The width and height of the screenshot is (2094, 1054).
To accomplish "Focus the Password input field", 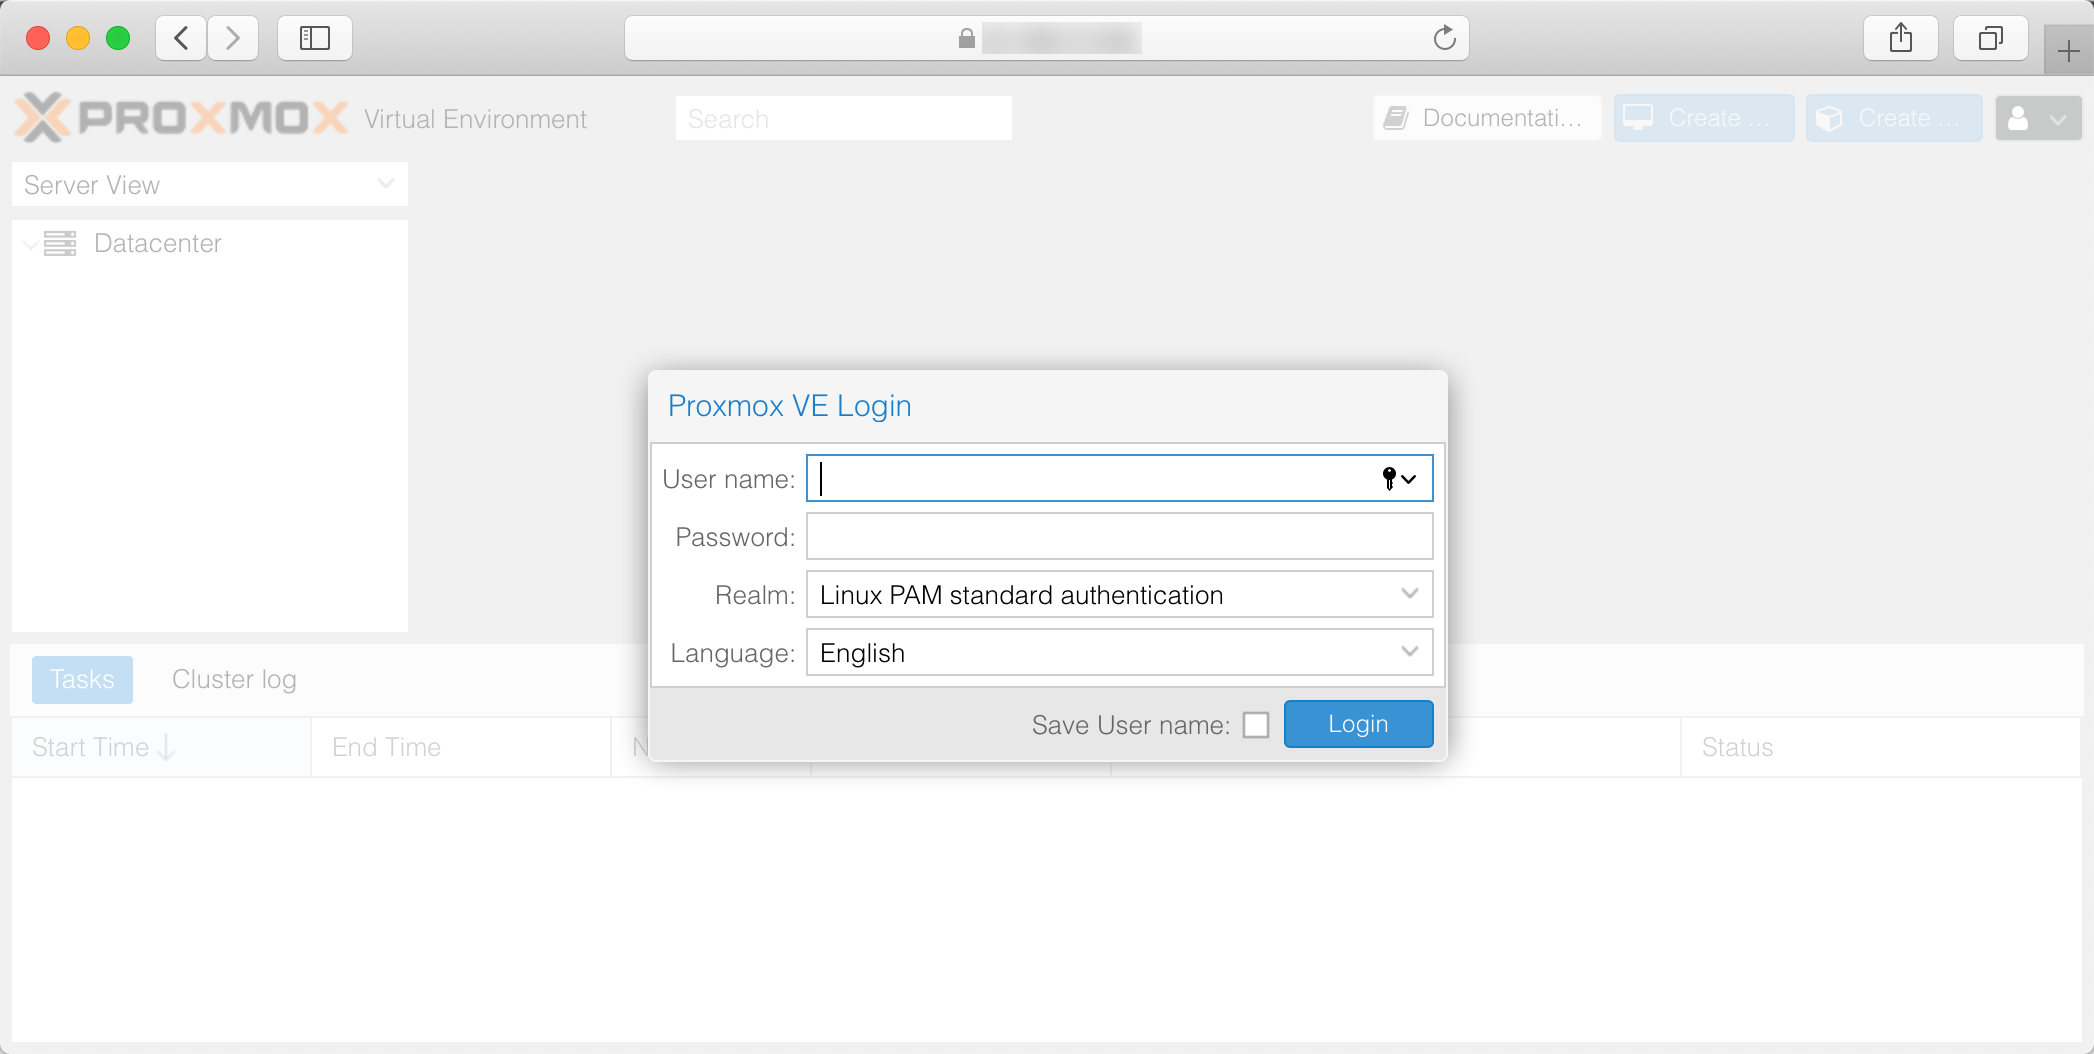I will (x=1119, y=537).
